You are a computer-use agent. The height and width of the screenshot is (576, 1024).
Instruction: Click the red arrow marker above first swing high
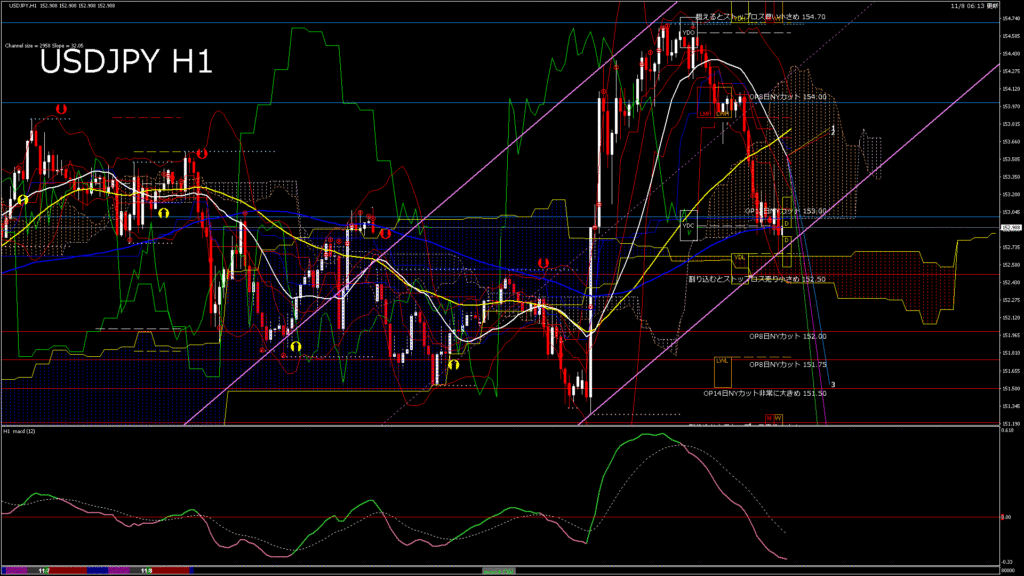(x=61, y=108)
